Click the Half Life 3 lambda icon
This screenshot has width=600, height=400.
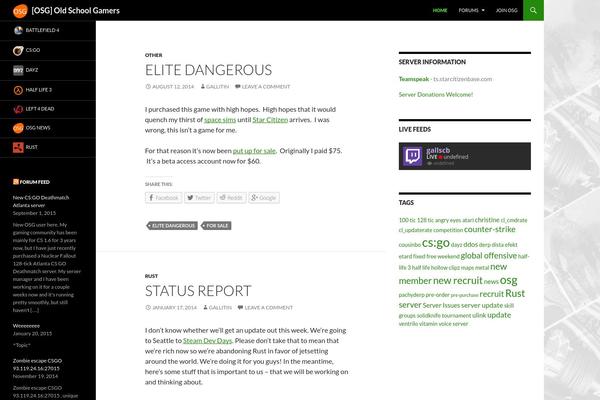pos(18,90)
